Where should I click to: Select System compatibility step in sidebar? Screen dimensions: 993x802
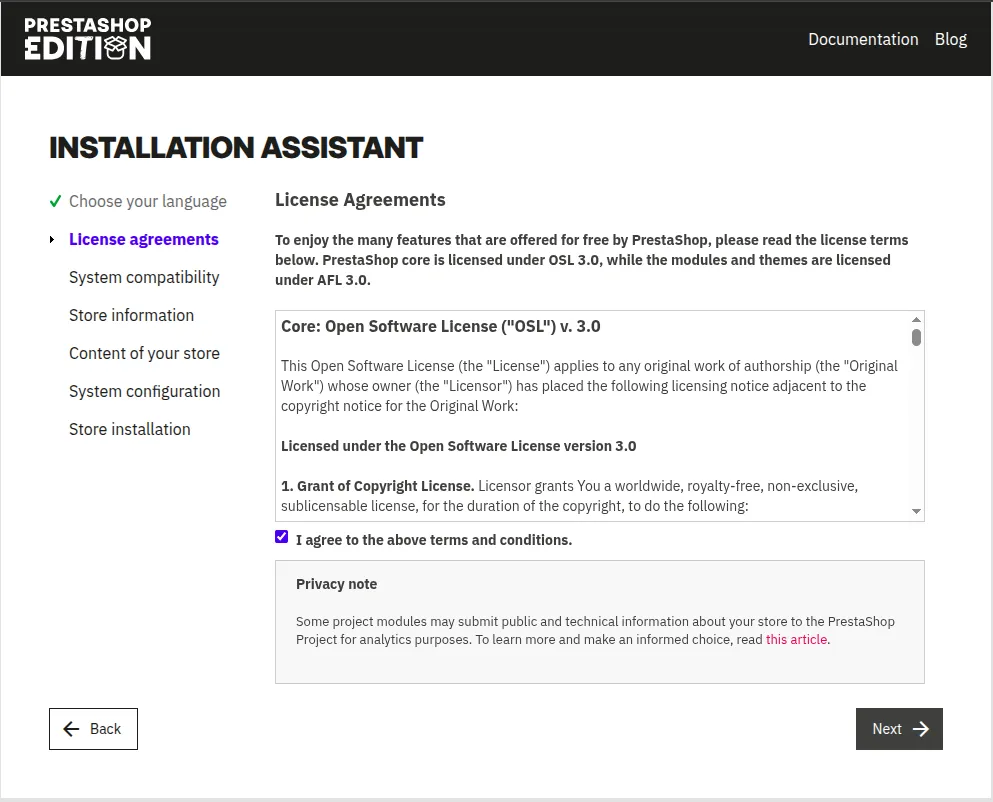point(144,278)
